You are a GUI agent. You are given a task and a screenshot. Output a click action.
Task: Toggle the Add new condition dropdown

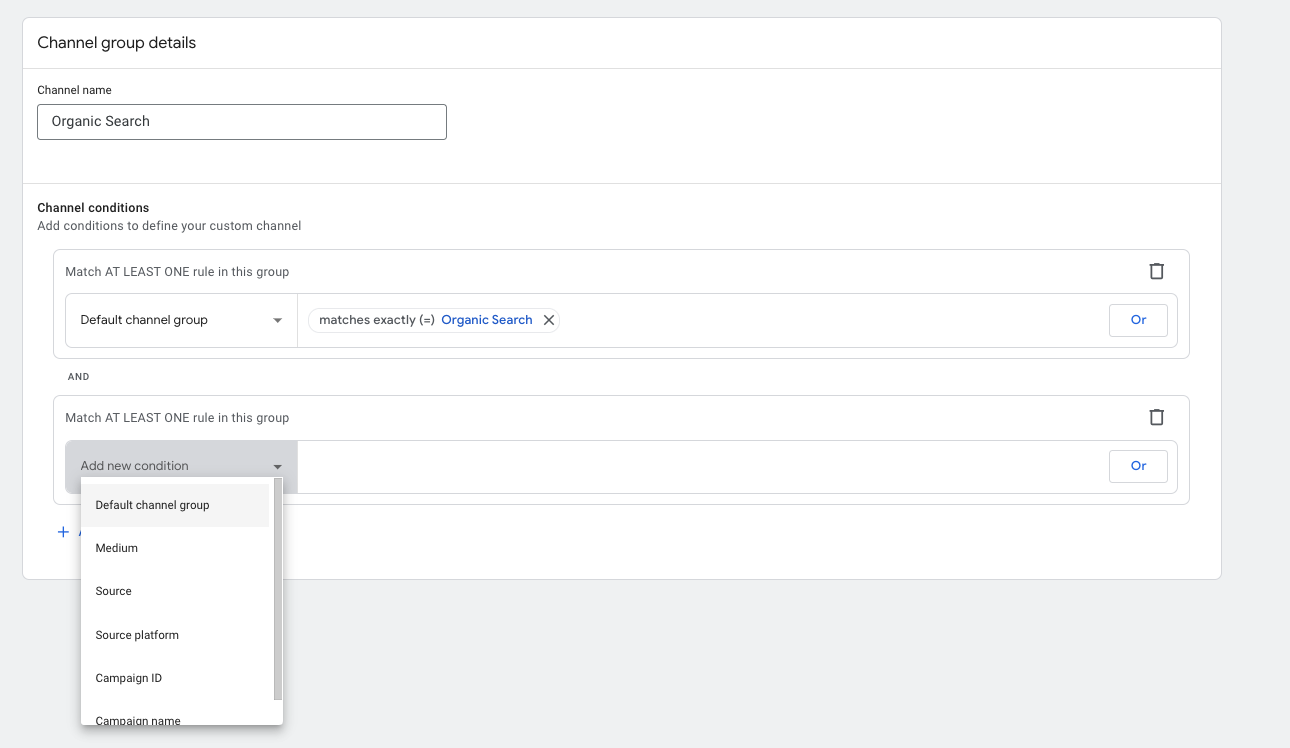click(181, 466)
